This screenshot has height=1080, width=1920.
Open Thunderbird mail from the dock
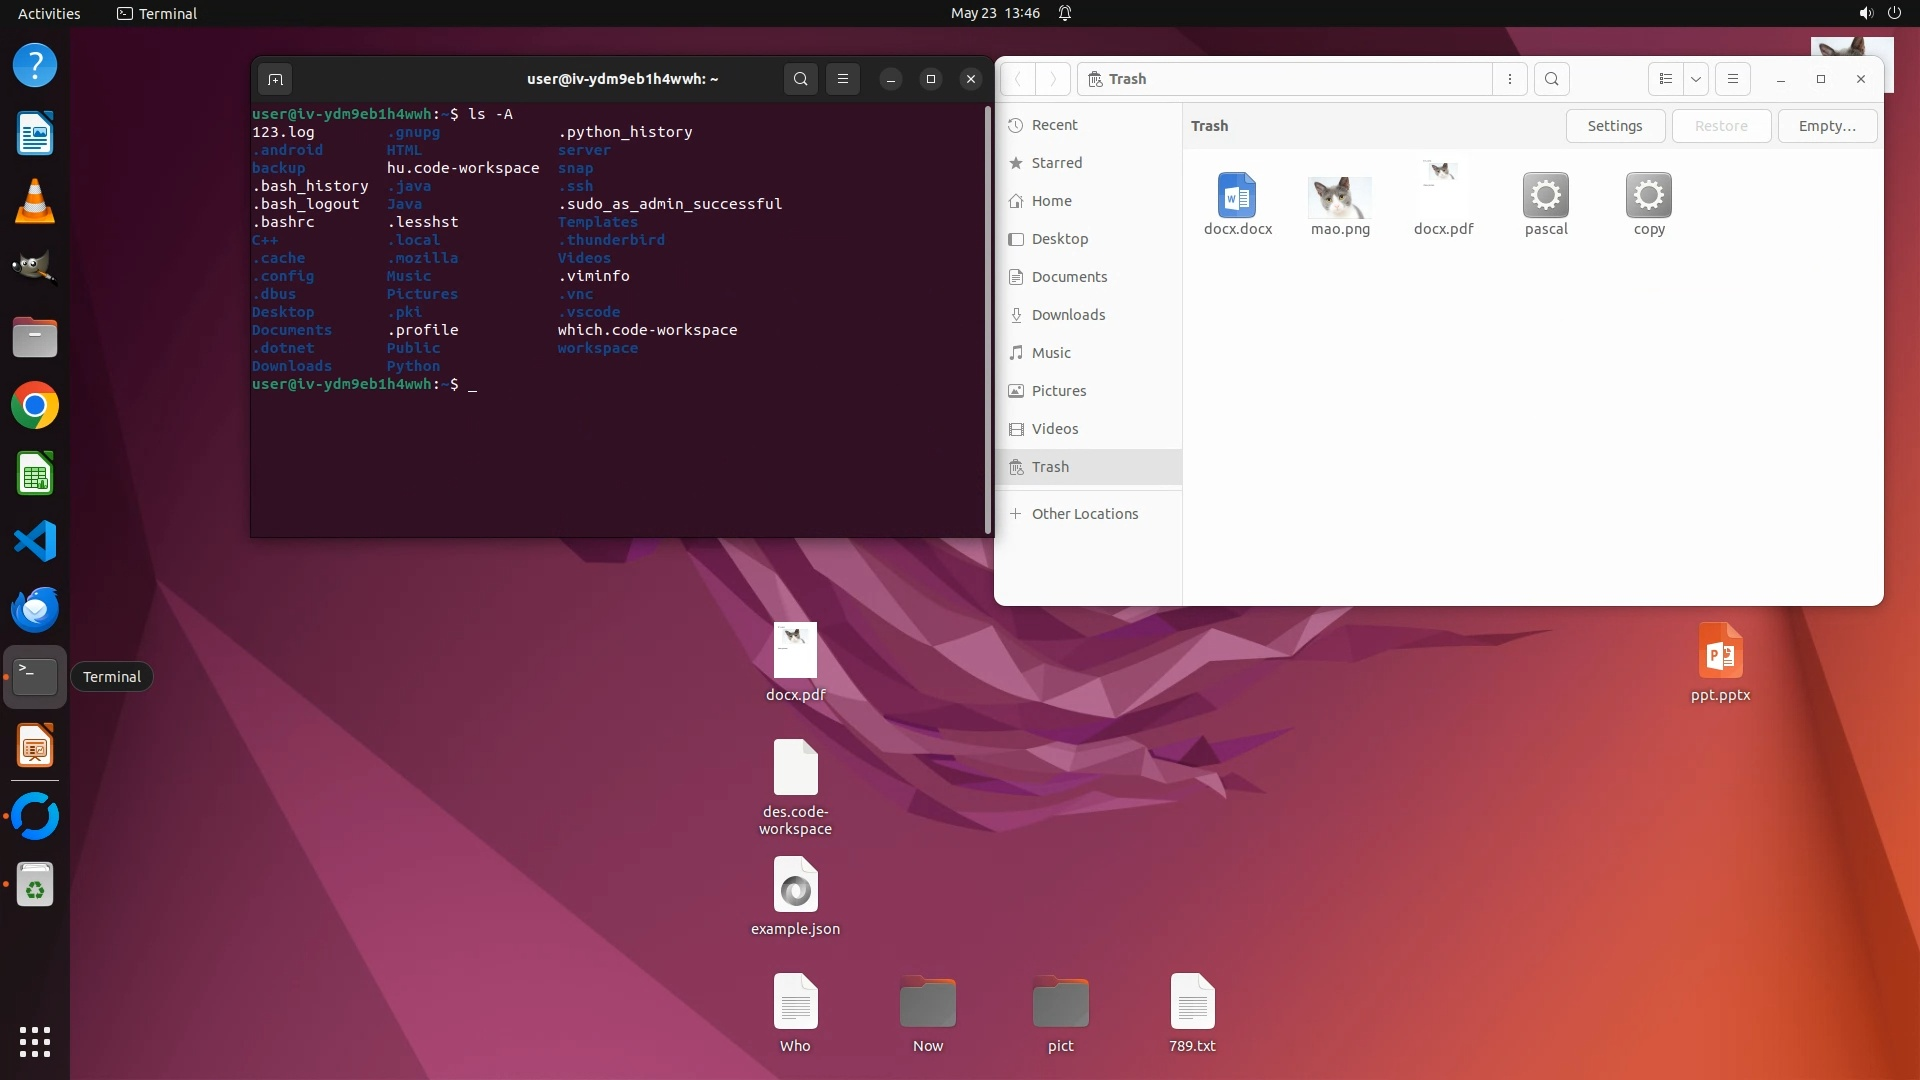click(35, 609)
